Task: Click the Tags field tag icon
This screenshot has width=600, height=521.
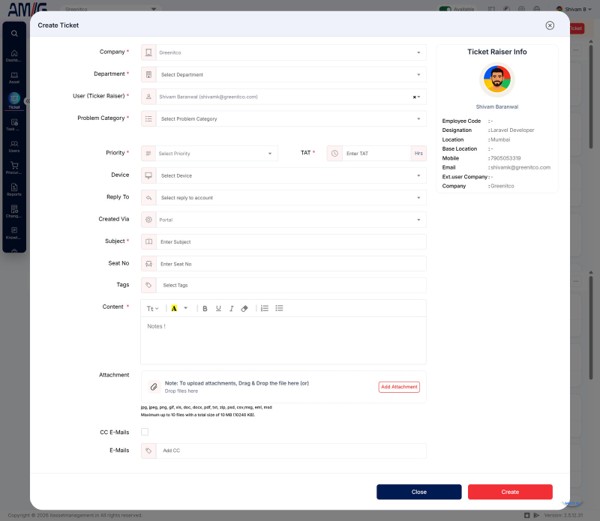Action: pos(148,285)
